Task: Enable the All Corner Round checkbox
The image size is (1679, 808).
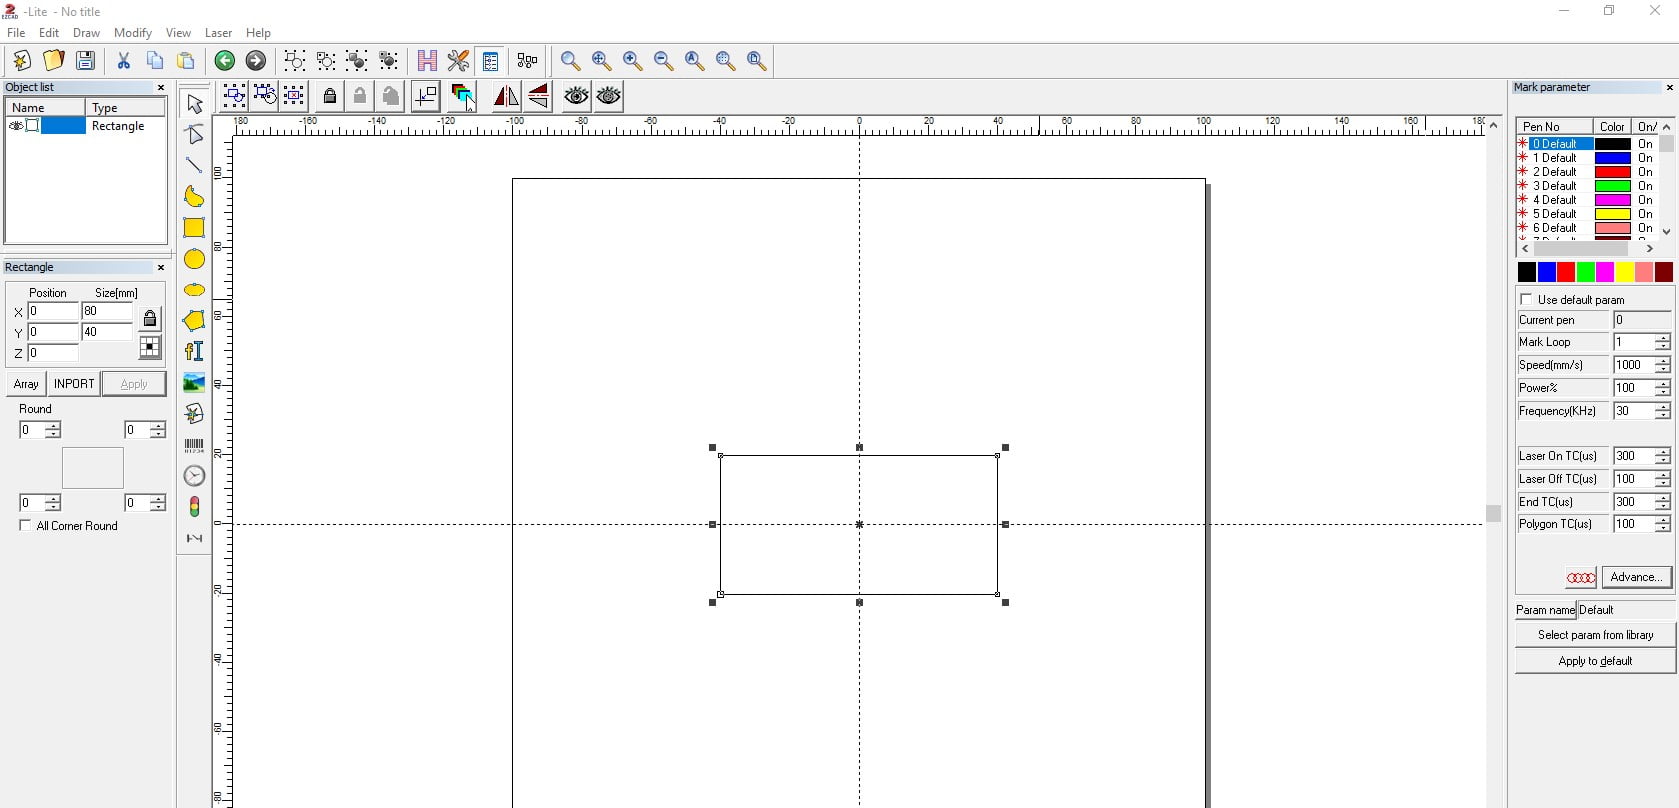Action: click(x=26, y=526)
